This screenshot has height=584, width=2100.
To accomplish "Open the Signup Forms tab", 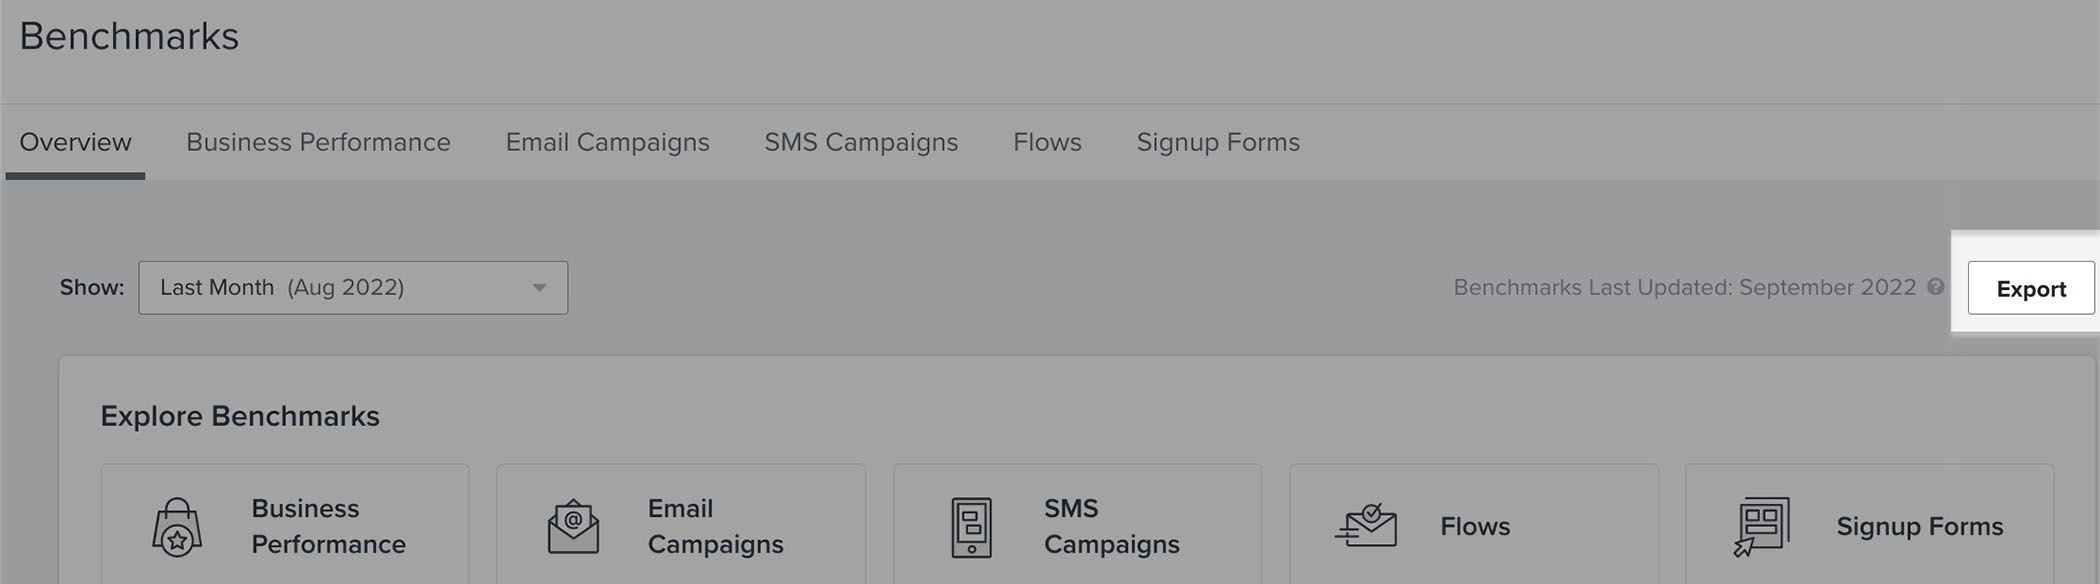I will (x=1218, y=142).
